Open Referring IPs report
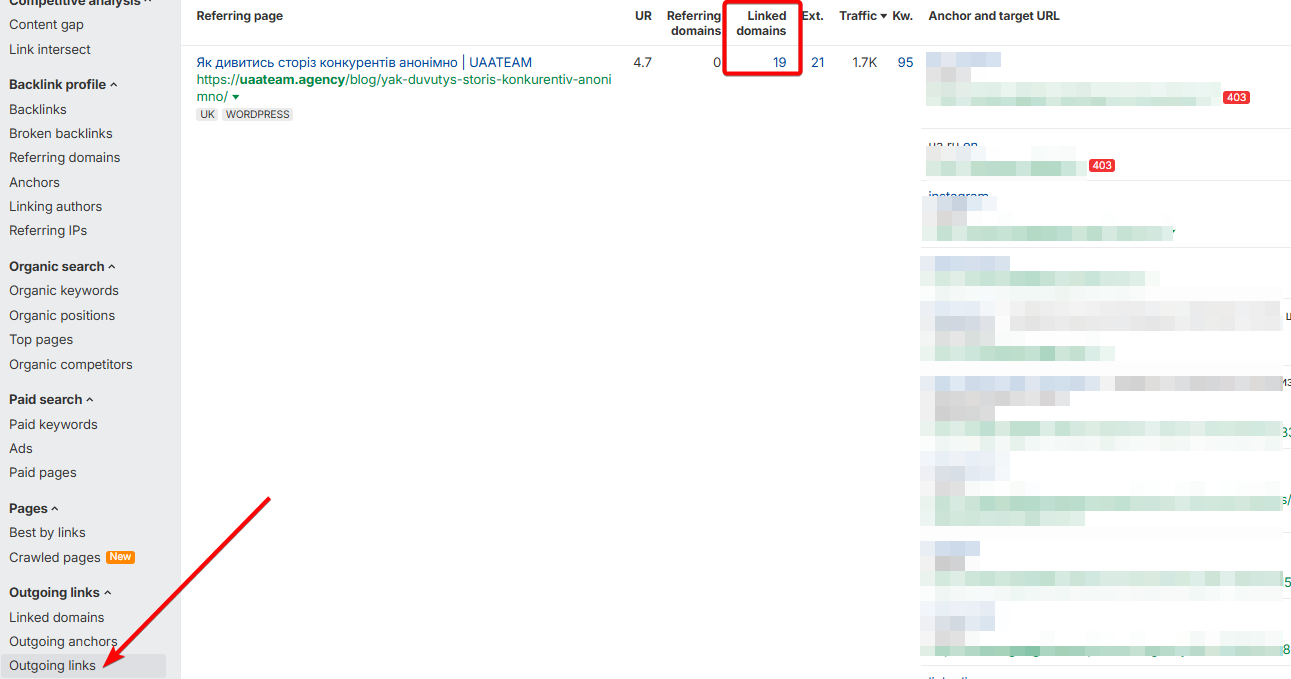 tap(48, 231)
